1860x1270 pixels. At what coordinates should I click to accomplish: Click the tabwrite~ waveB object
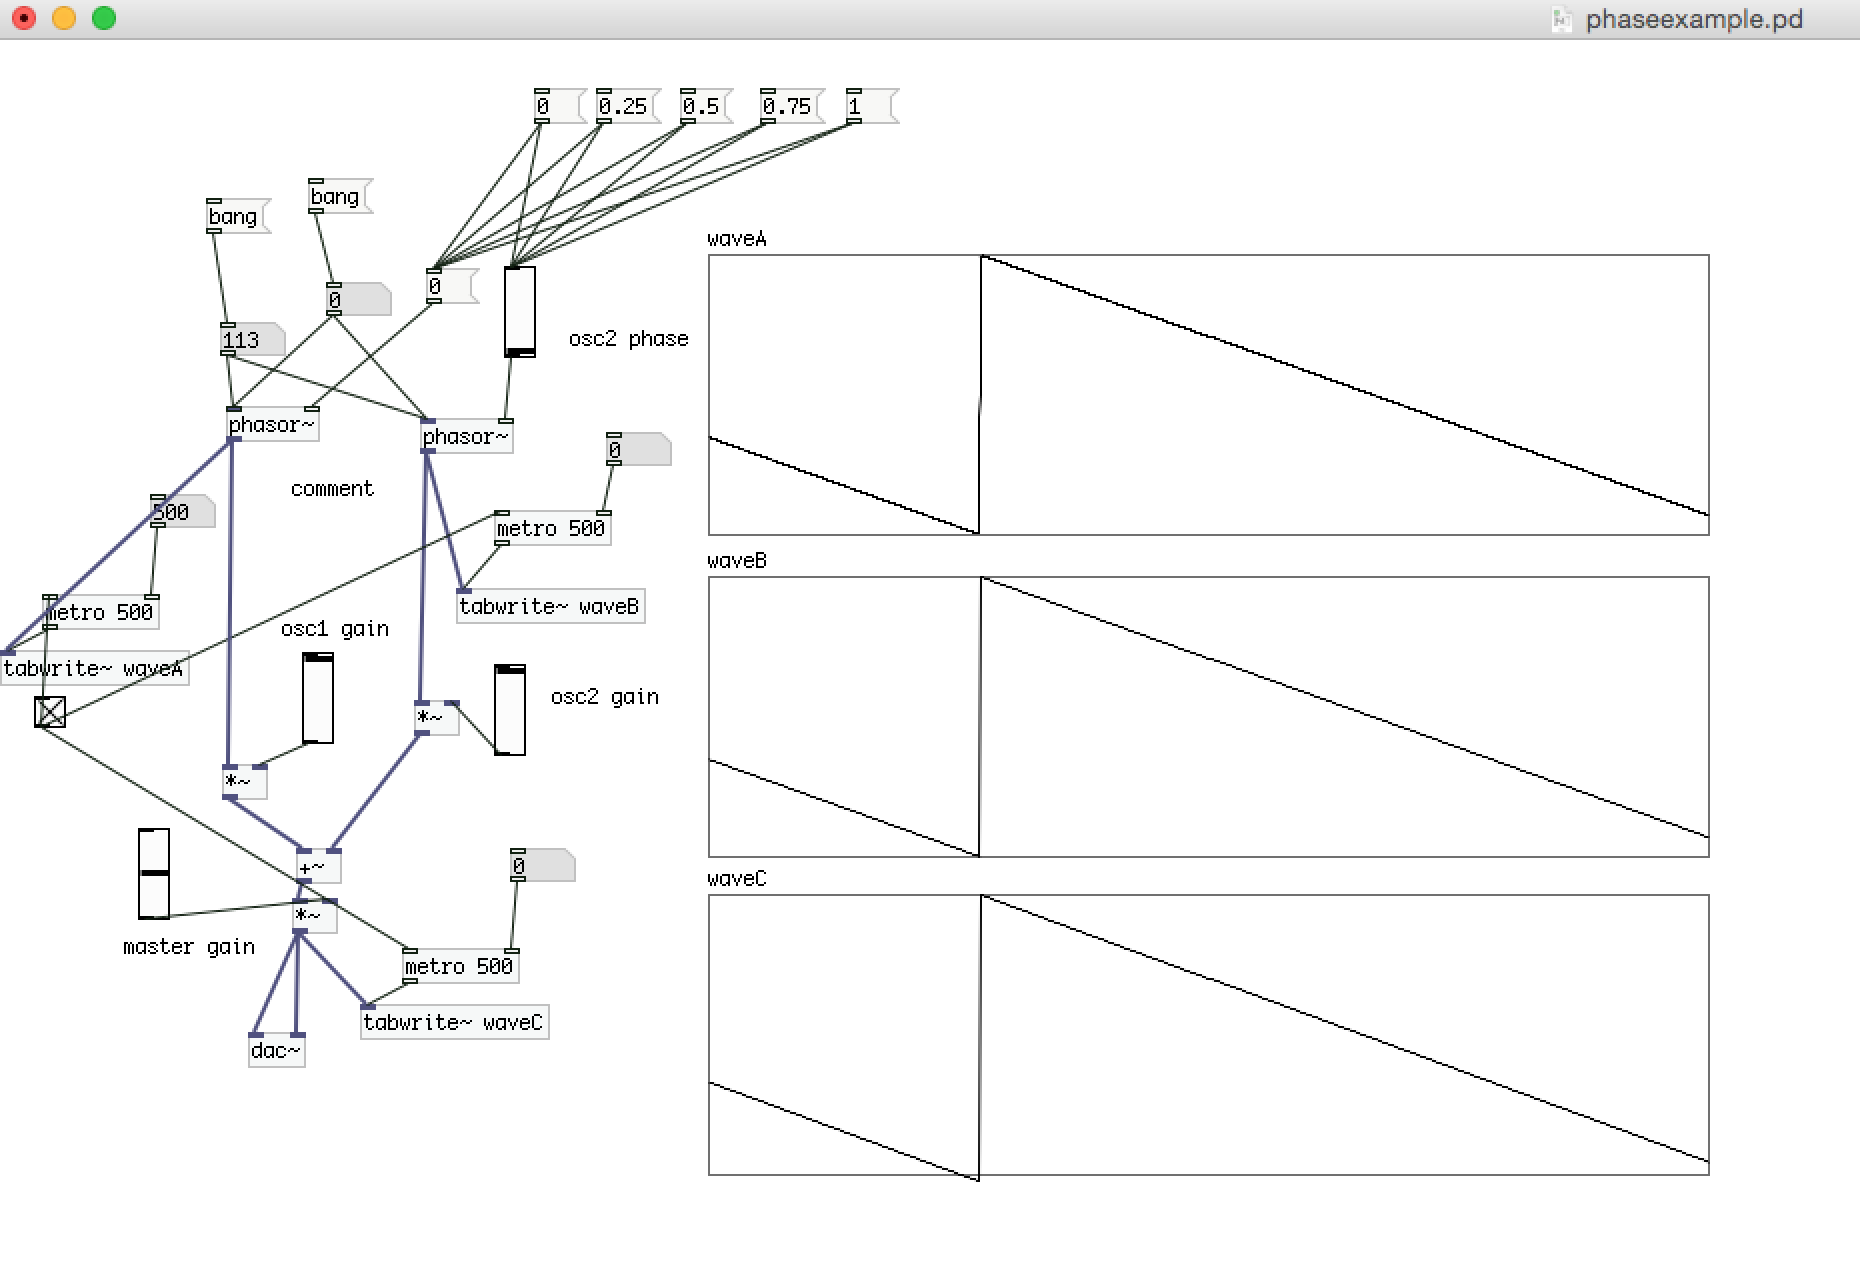click(x=551, y=606)
